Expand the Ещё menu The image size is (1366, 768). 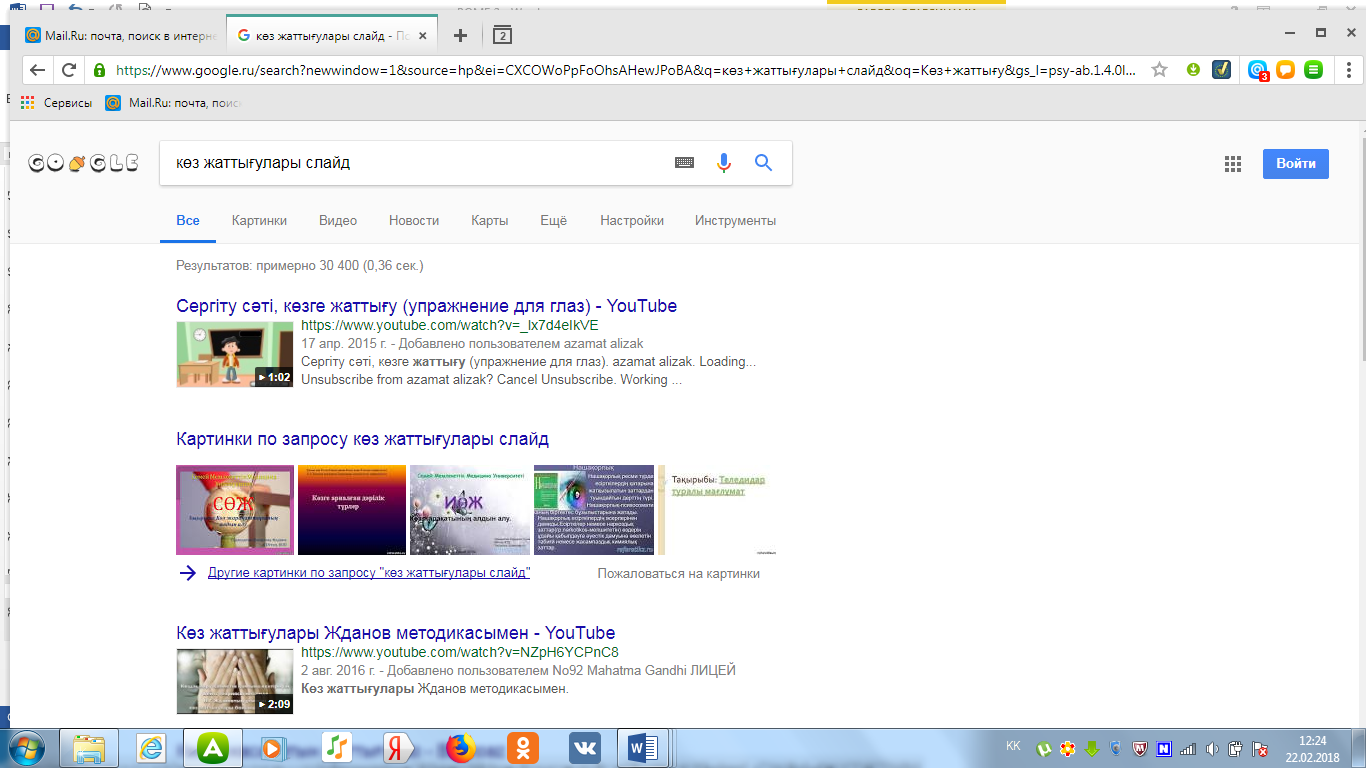554,220
